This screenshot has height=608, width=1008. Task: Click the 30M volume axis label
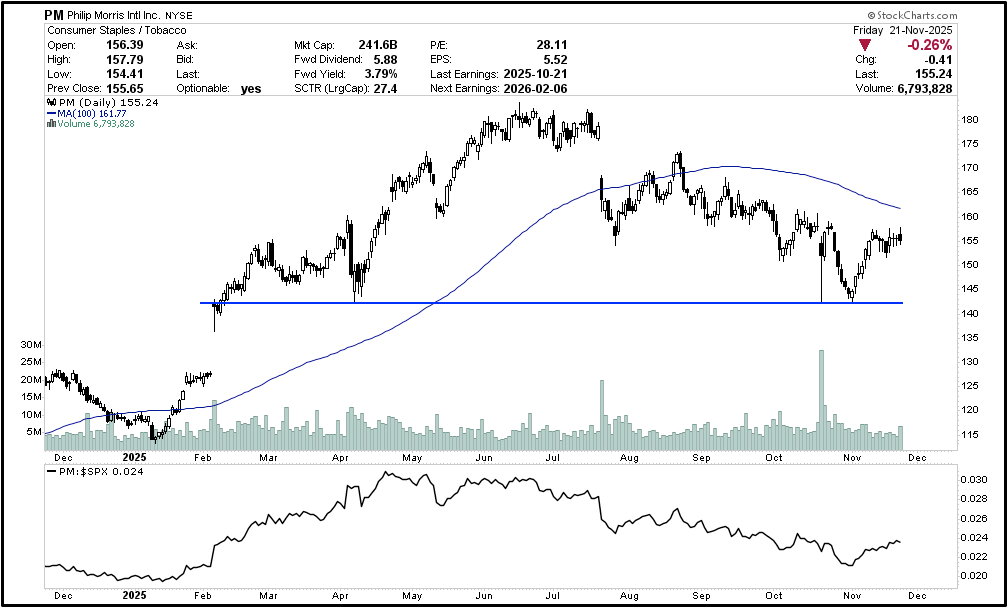coord(31,344)
